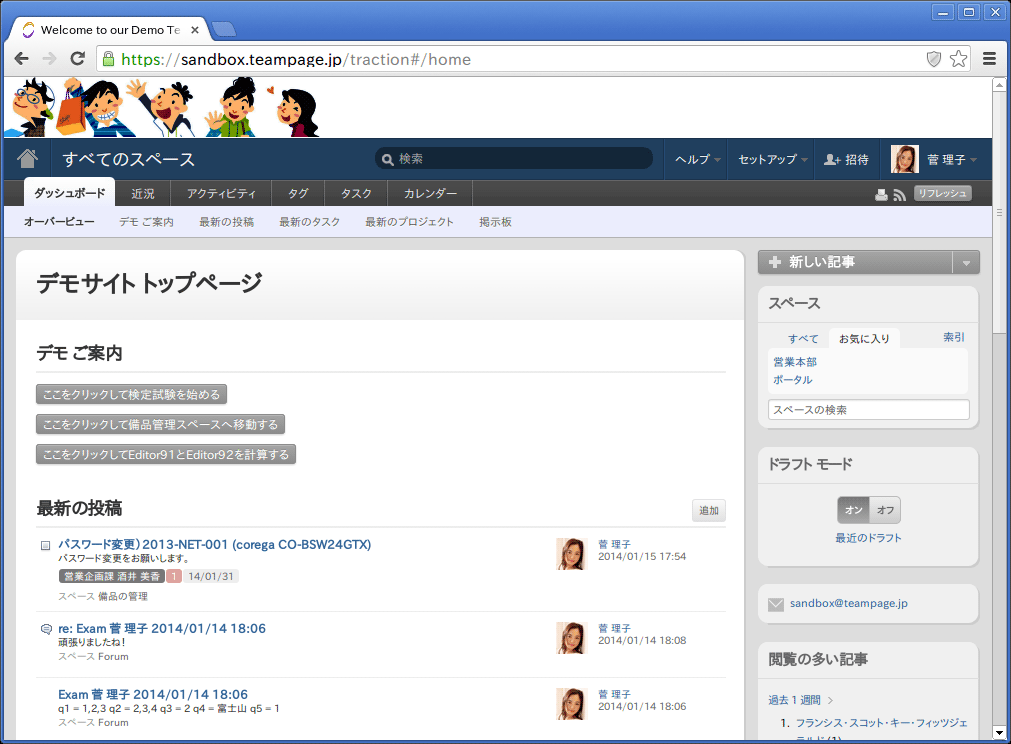Turn draft mode オン
This screenshot has height=744, width=1011.
coord(853,510)
